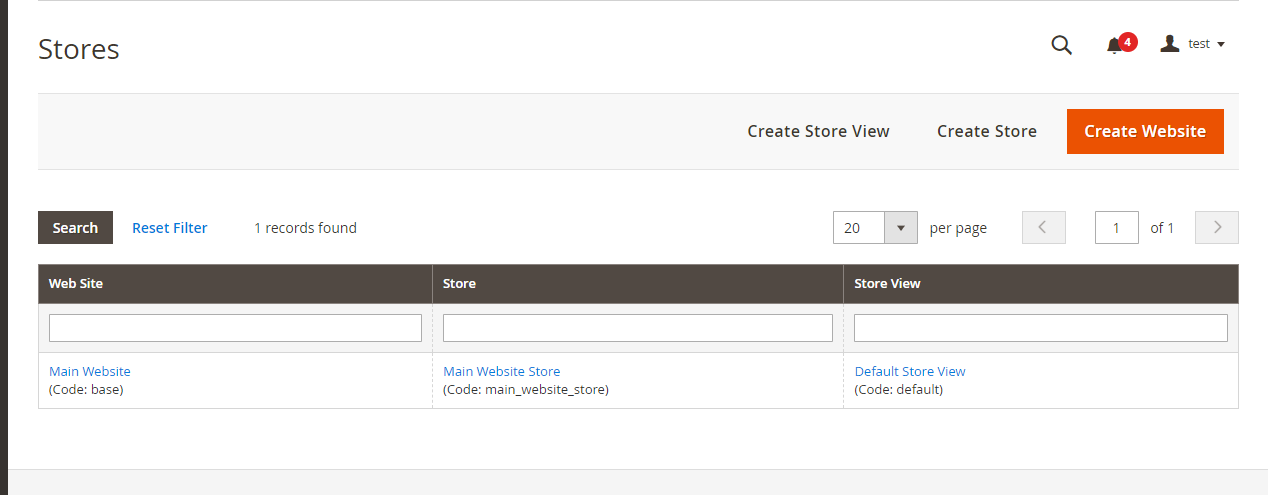
Task: Focus the Web Site filter field
Action: point(235,328)
